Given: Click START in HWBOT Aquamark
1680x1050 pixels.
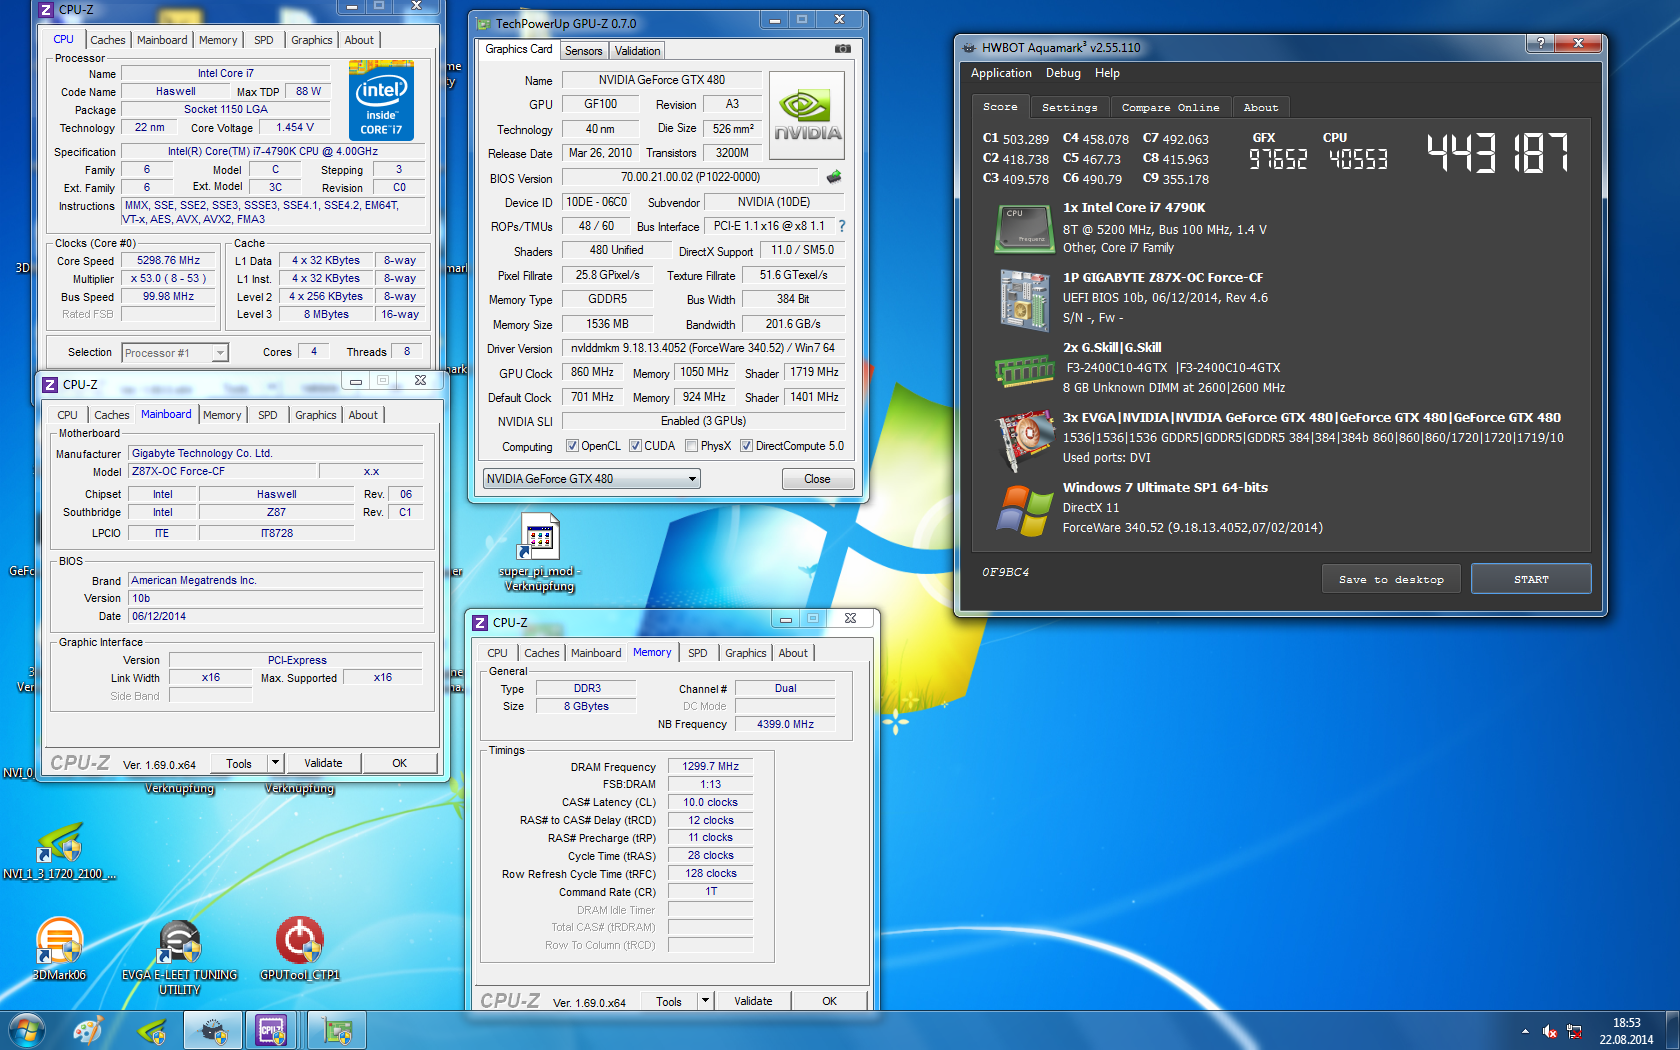Looking at the screenshot, I should click(1531, 579).
